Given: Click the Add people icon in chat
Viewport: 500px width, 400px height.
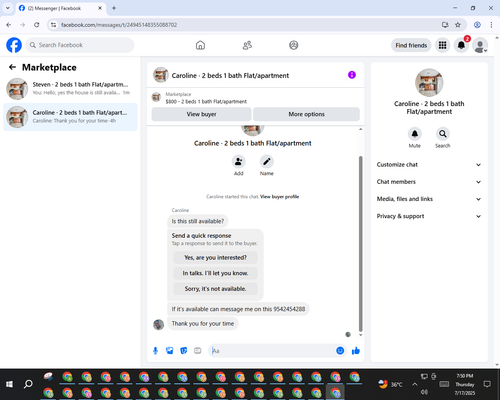Looking at the screenshot, I should click(239, 162).
